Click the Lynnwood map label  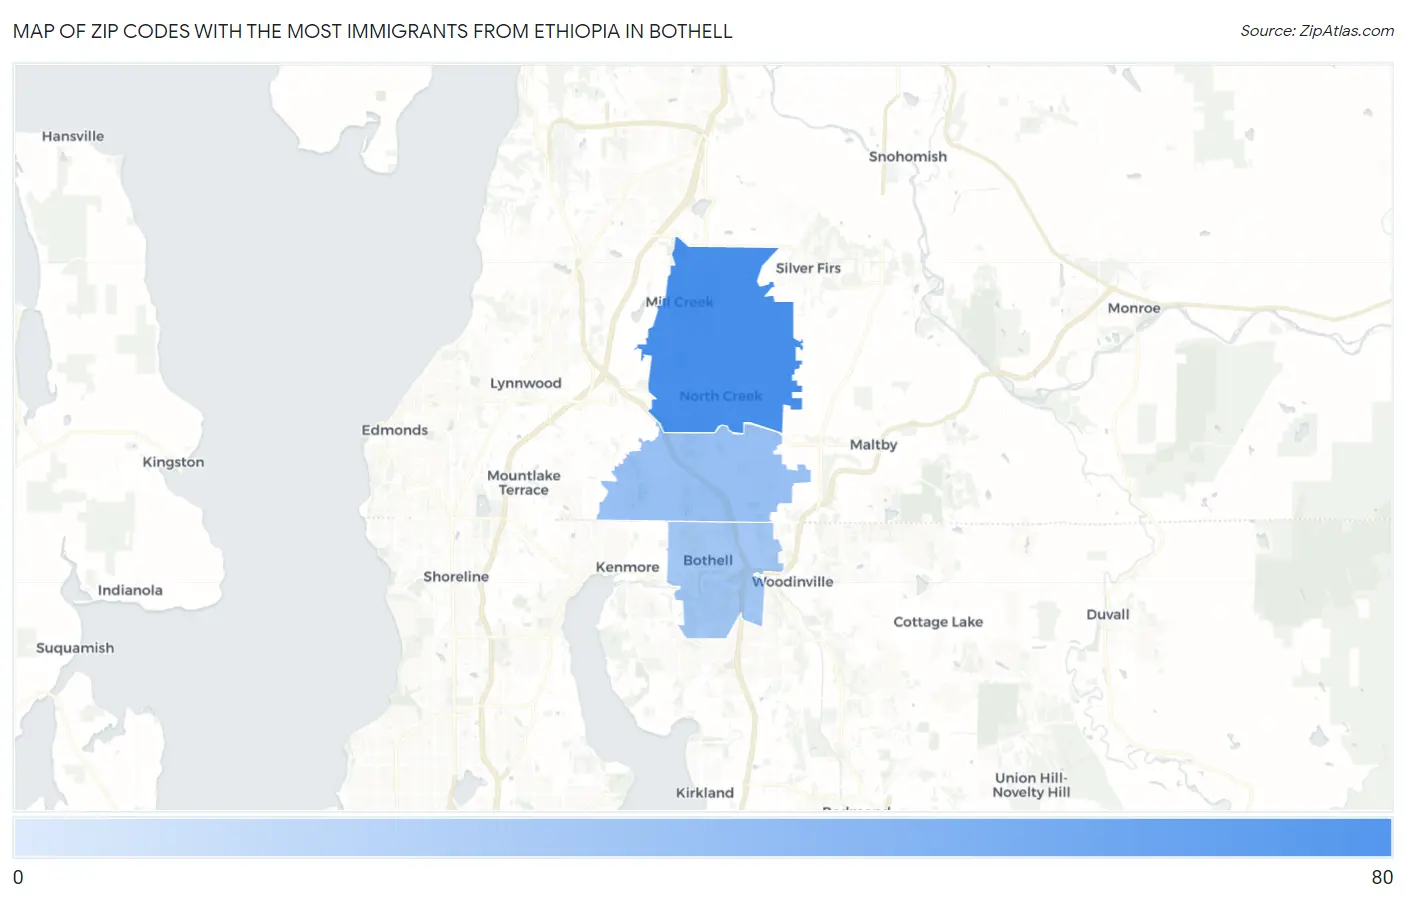(x=525, y=383)
